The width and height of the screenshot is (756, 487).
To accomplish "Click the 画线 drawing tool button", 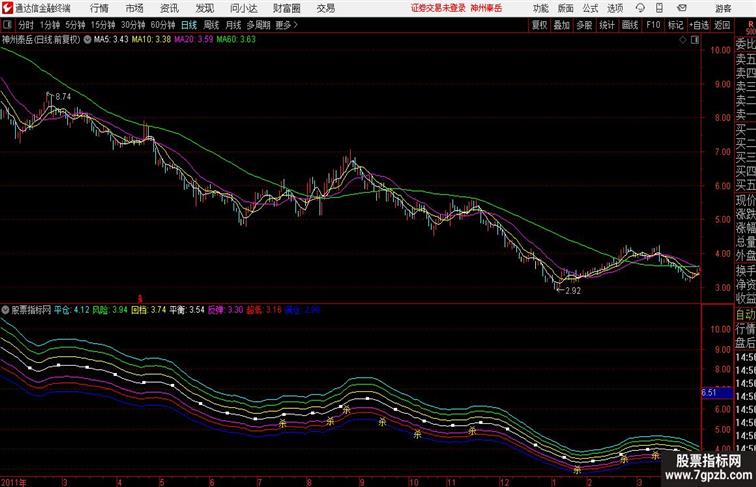I will pyautogui.click(x=630, y=25).
